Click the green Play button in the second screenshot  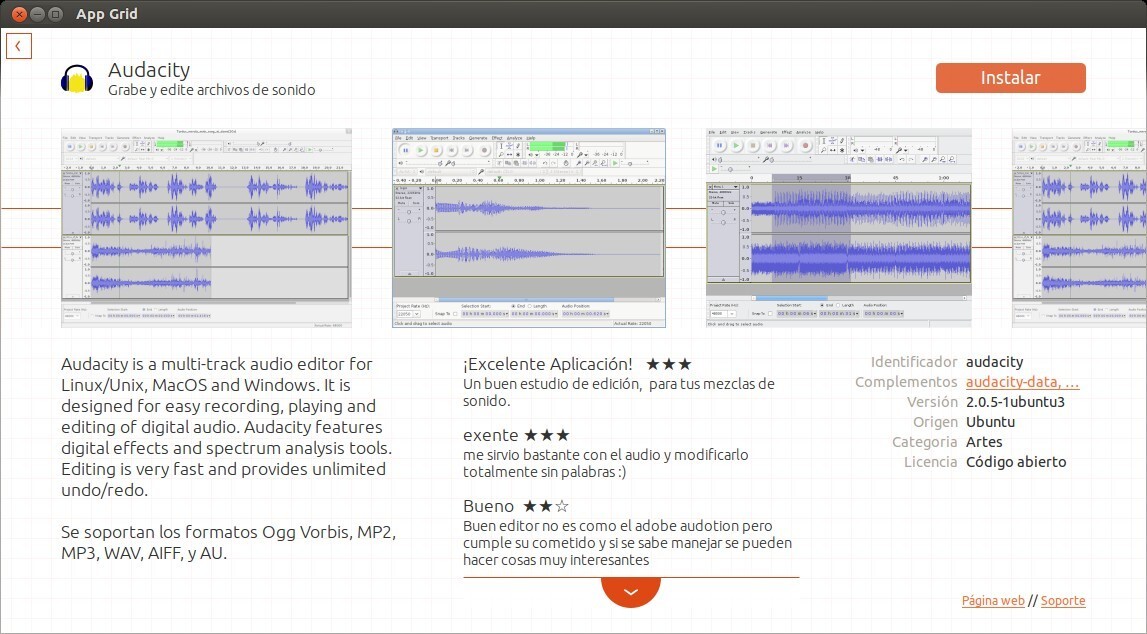click(421, 149)
